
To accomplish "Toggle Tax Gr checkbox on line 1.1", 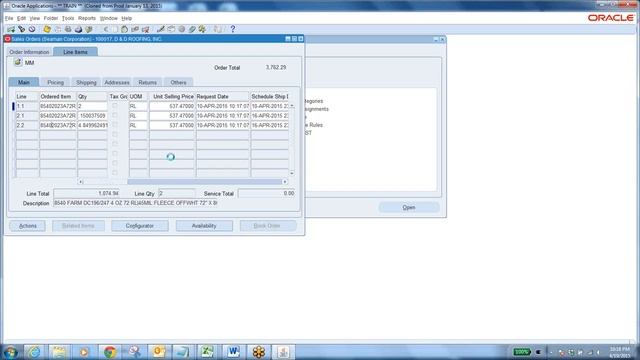I will click(115, 106).
